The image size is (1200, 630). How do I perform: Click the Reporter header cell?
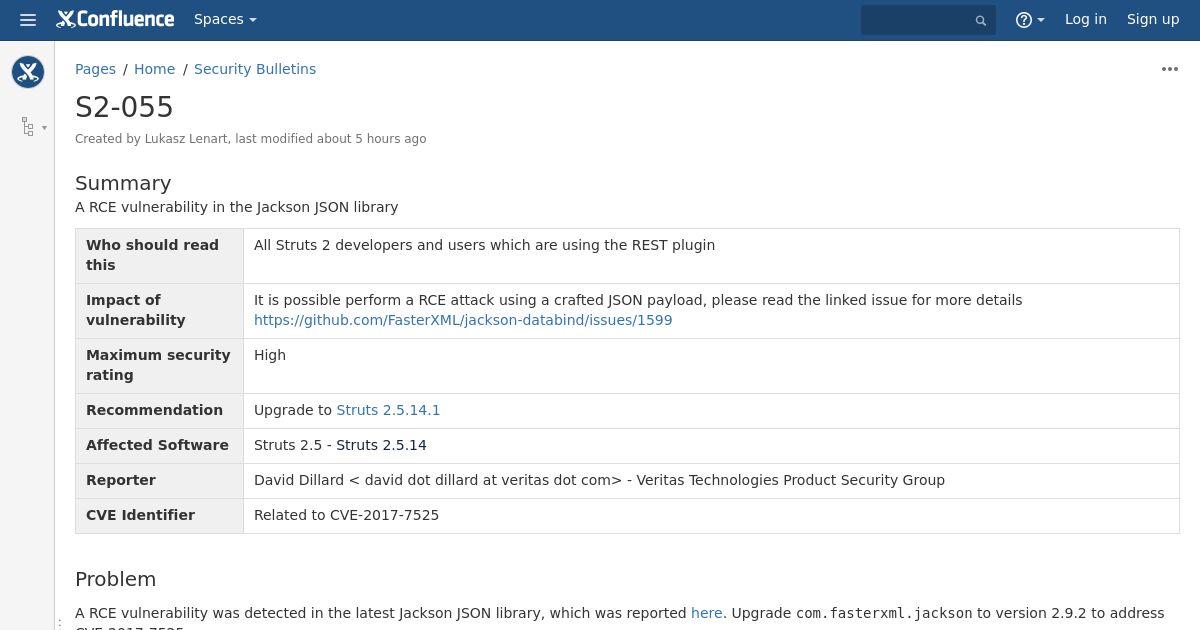pos(160,481)
